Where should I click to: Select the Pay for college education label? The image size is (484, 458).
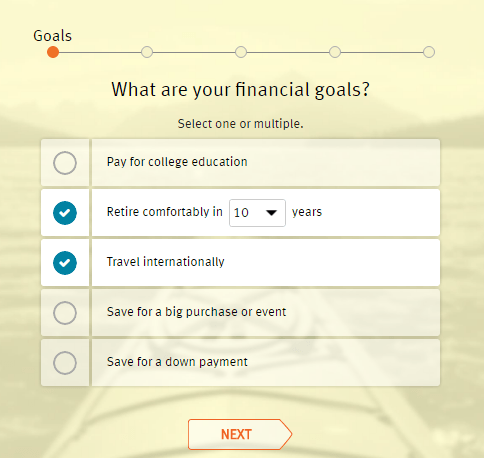[x=177, y=162]
